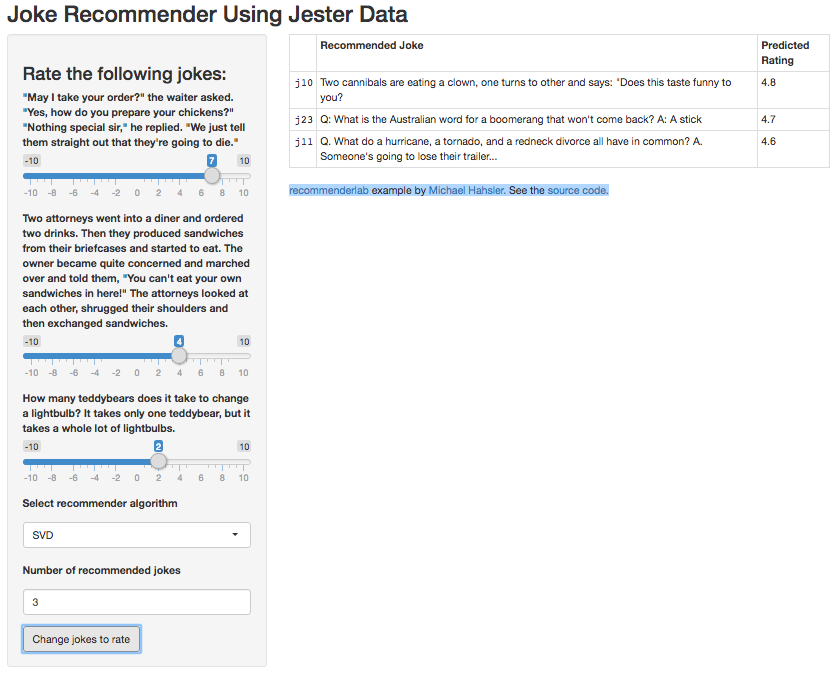Select the j10 cannibals joke row
The image size is (838, 673).
[559, 90]
